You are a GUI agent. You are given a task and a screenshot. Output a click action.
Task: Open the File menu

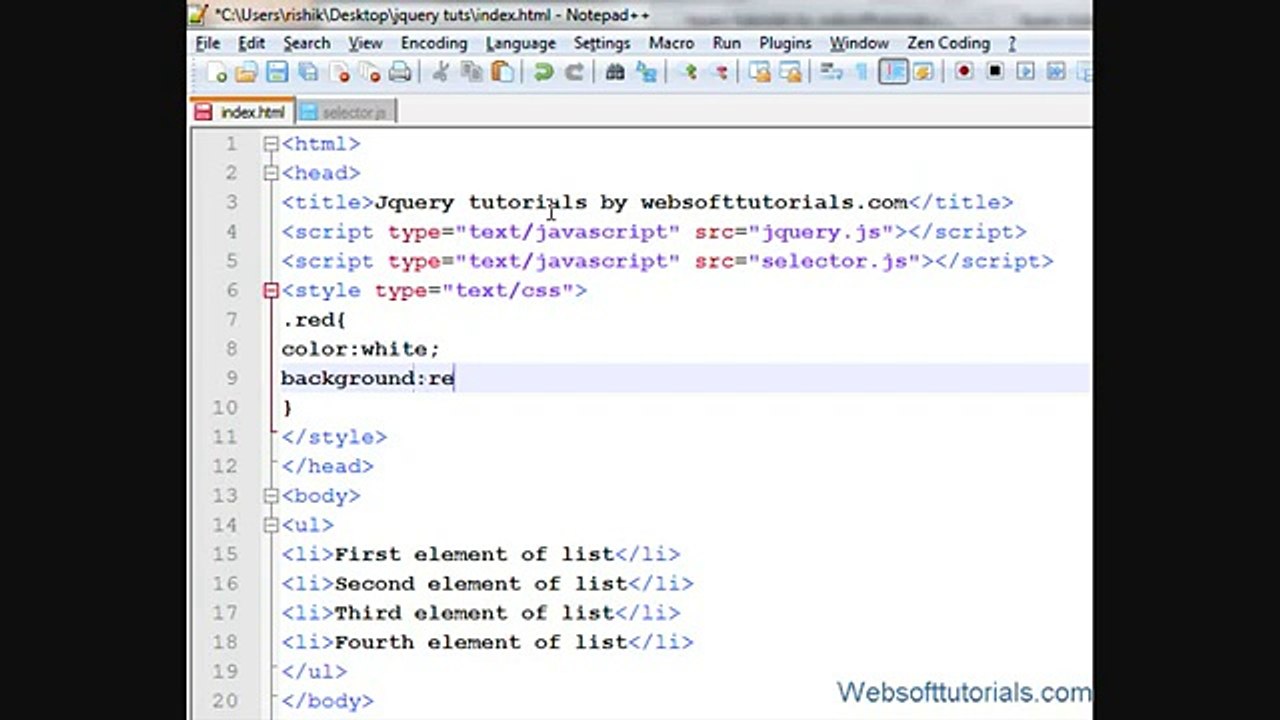[208, 43]
